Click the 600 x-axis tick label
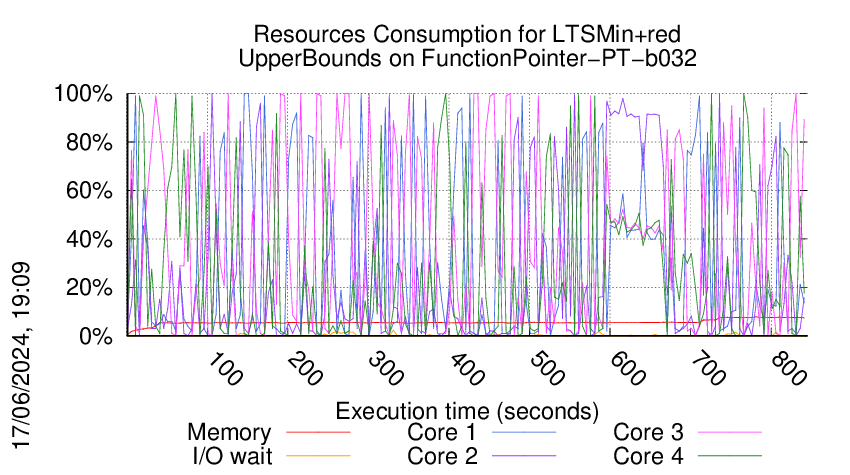The height and width of the screenshot is (475, 850). pos(628,369)
